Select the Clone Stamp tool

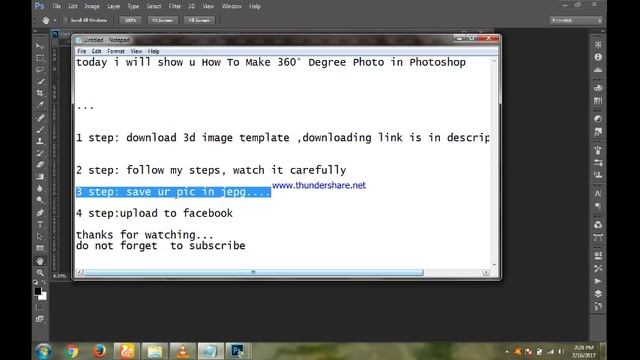pyautogui.click(x=40, y=141)
